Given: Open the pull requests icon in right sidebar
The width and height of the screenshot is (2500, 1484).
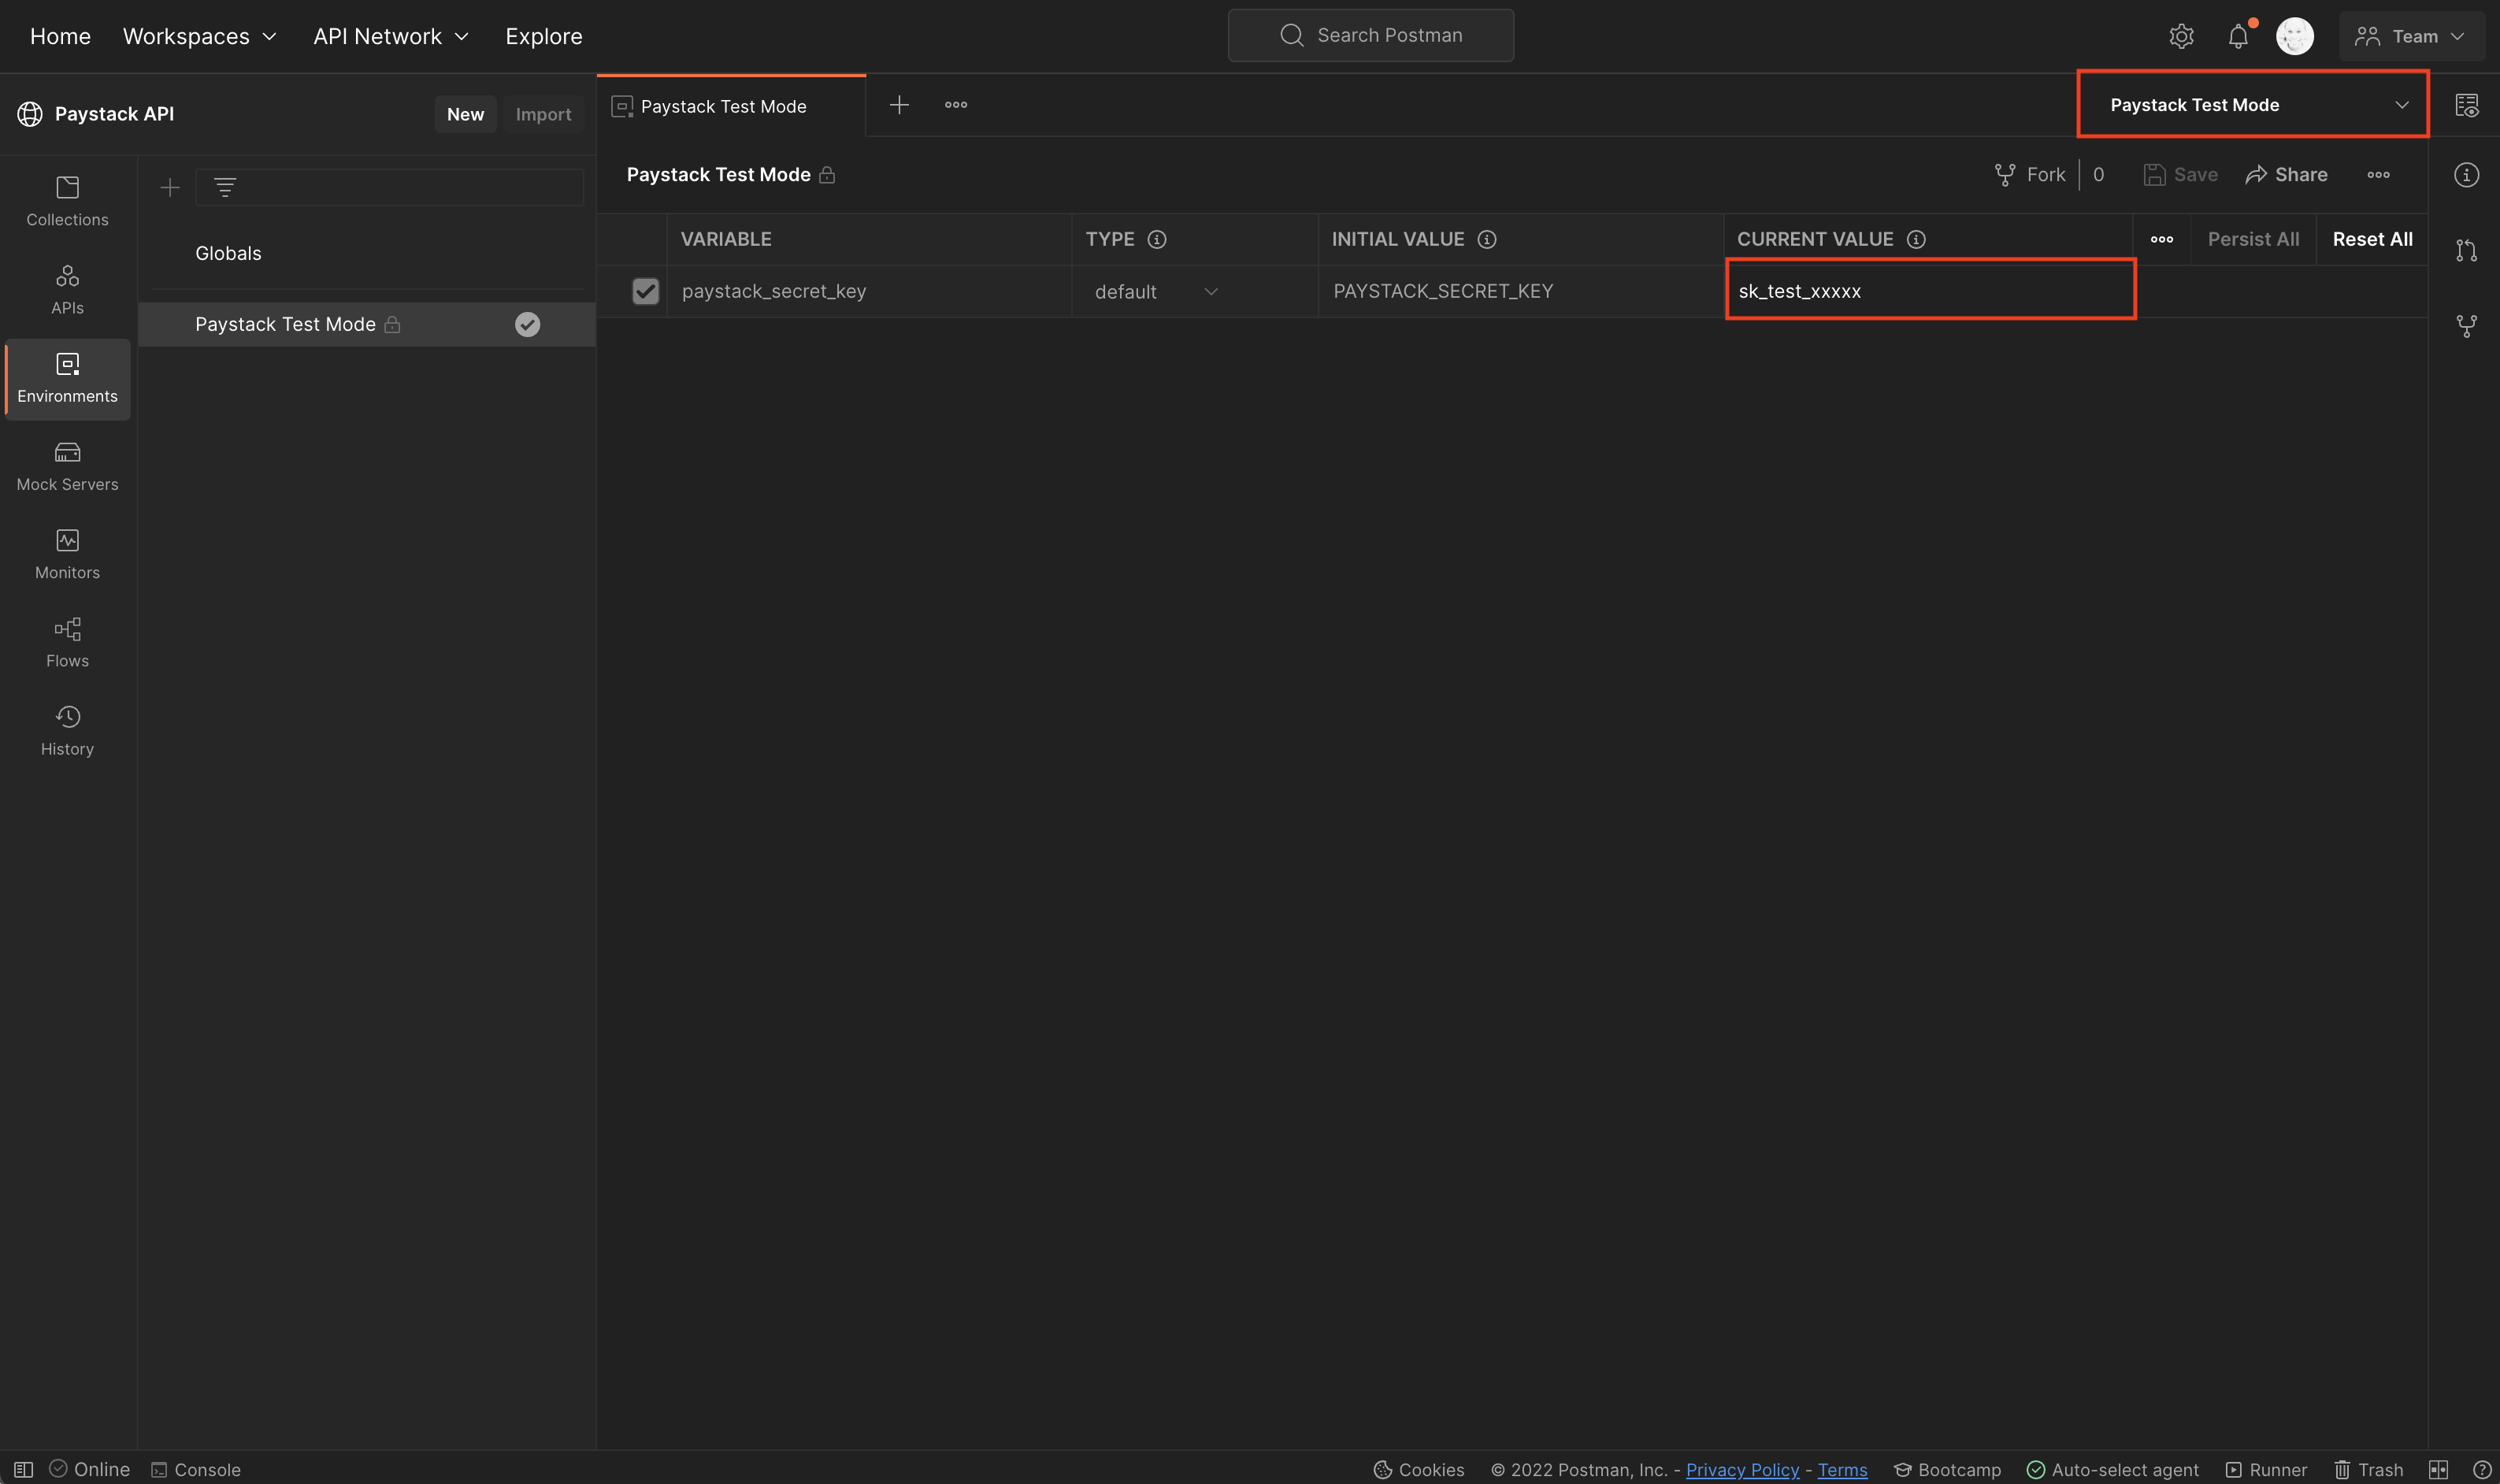Looking at the screenshot, I should coord(2466,250).
